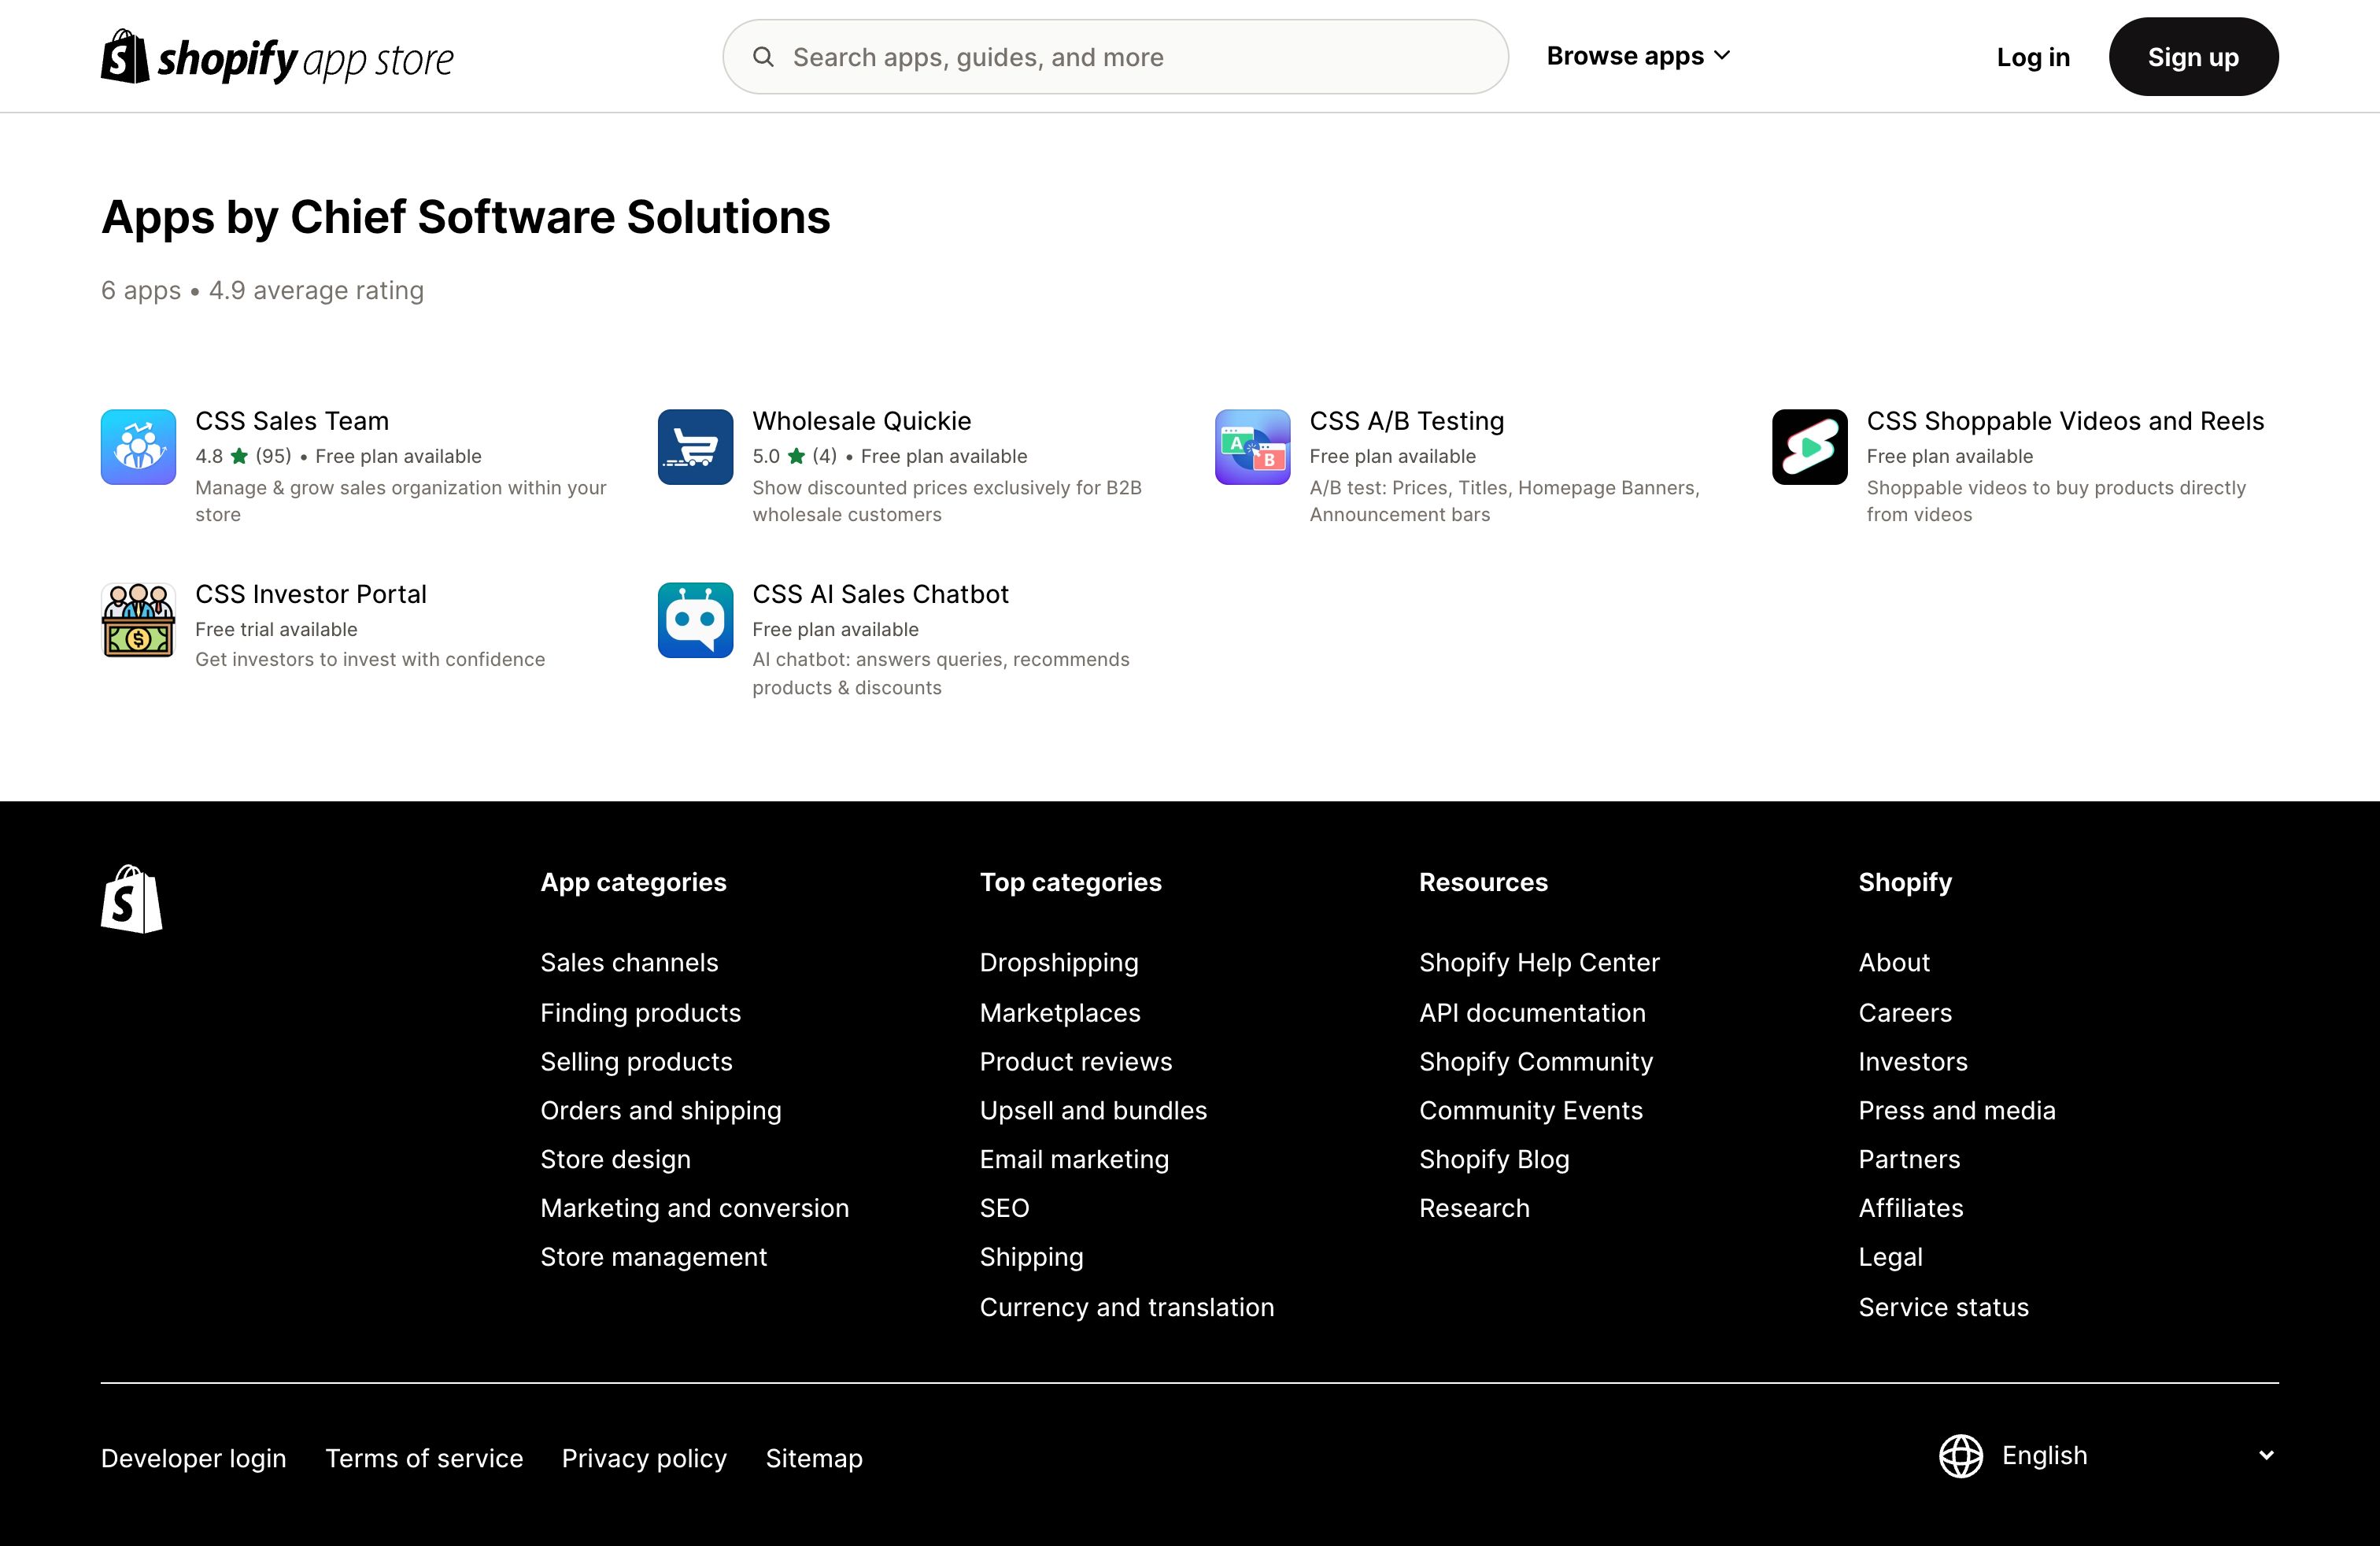Visit the Developer login page
2380x1546 pixels.
click(193, 1458)
